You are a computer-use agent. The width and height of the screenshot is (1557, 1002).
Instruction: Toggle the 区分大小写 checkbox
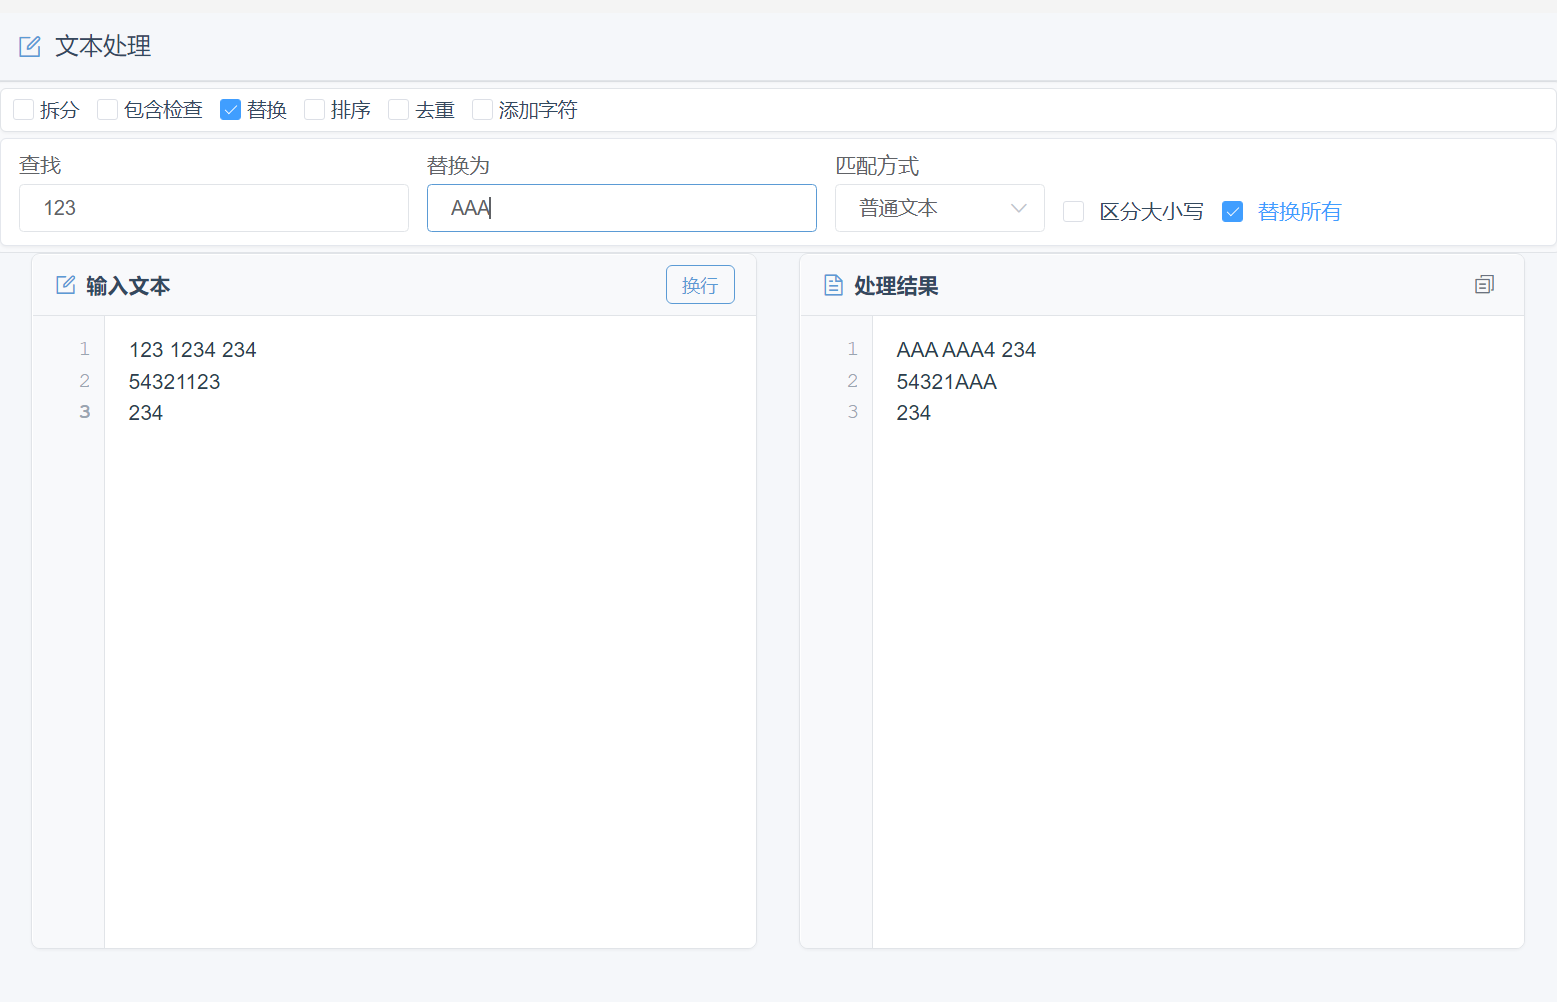1074,212
